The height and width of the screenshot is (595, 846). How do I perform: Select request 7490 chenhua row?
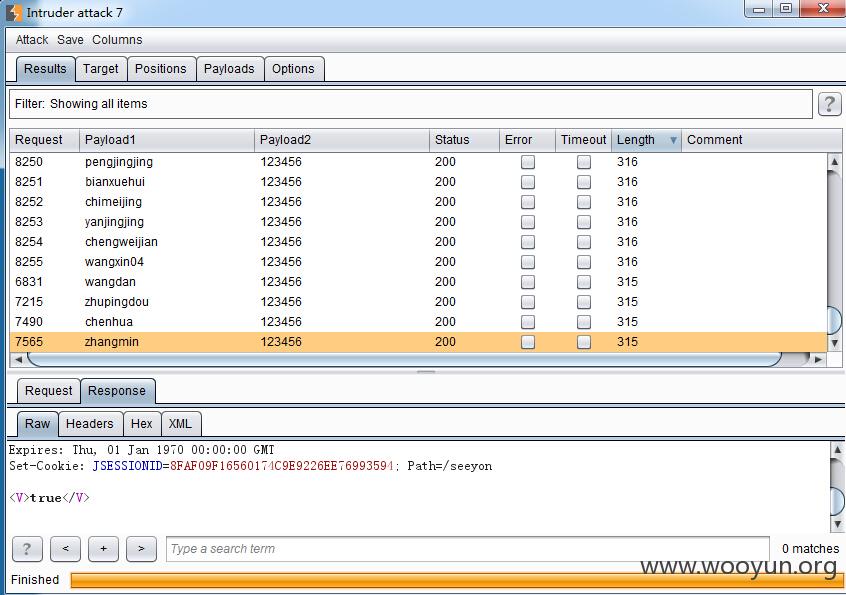[418, 322]
